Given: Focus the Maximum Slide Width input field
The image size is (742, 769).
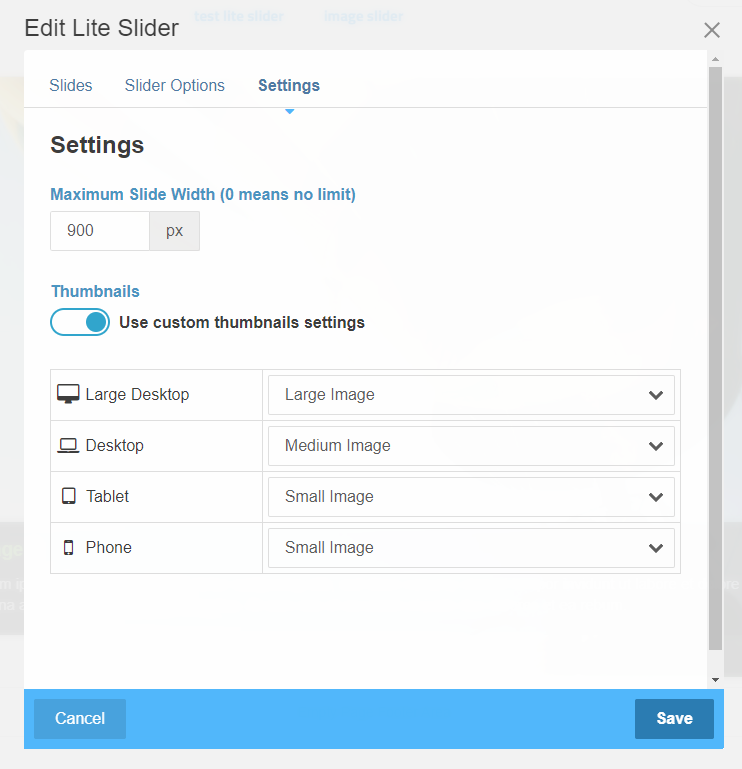Looking at the screenshot, I should (x=100, y=231).
